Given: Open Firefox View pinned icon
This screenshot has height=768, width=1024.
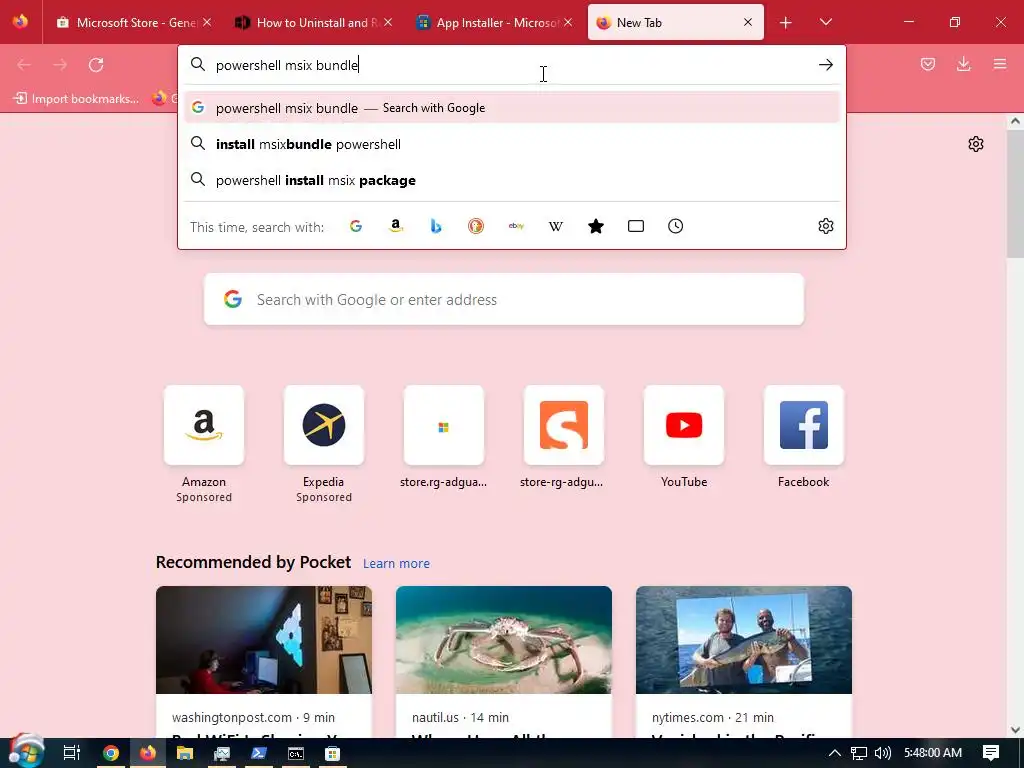Looking at the screenshot, I should (x=20, y=22).
